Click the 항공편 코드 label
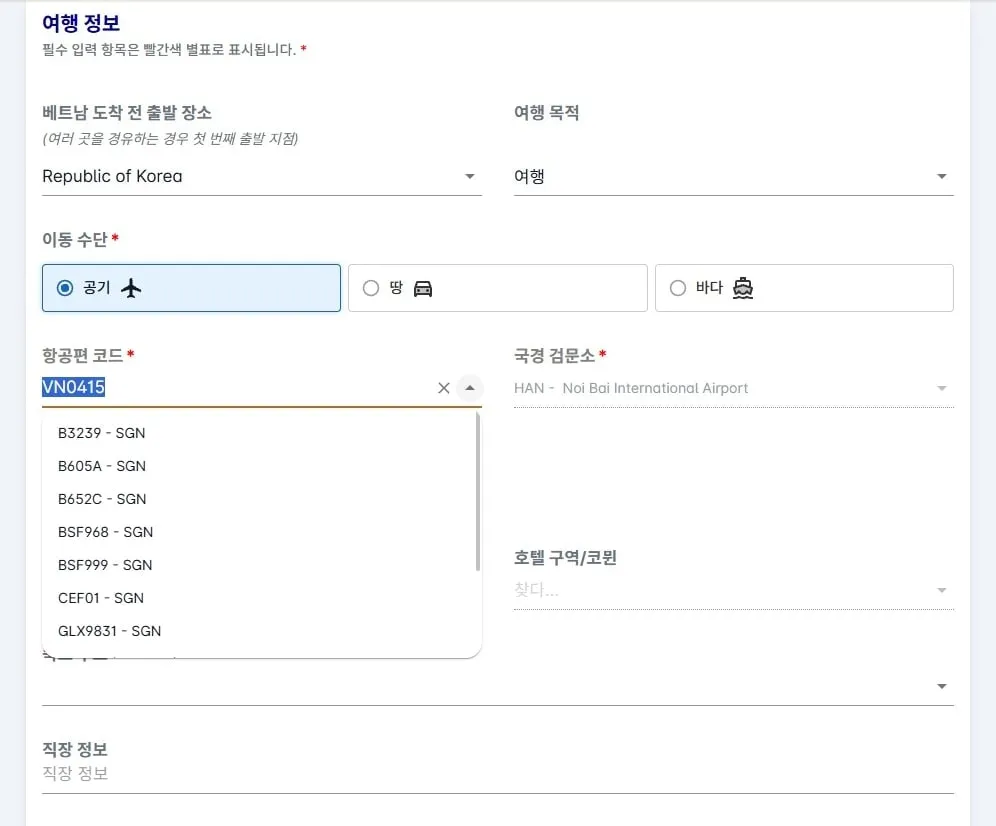996x826 pixels. point(83,355)
